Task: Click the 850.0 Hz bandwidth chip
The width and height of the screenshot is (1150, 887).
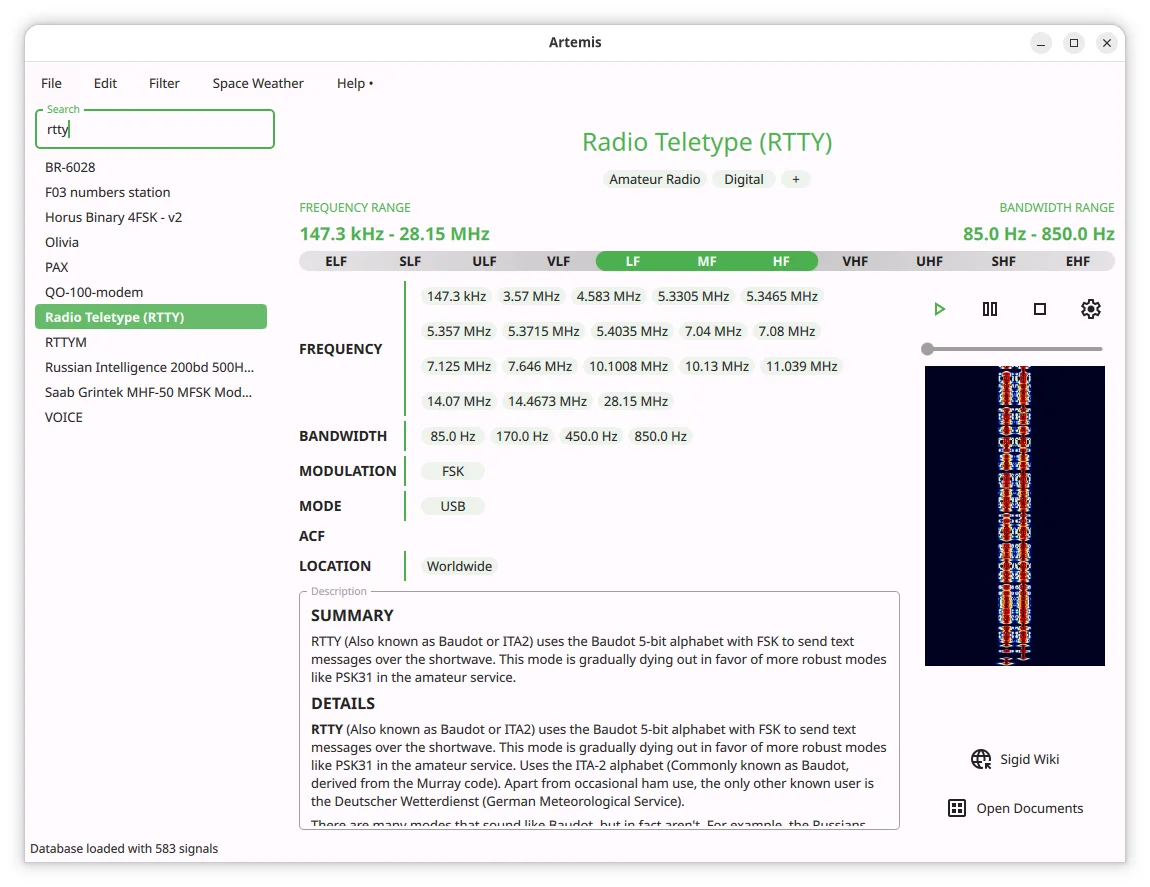Action: click(661, 437)
